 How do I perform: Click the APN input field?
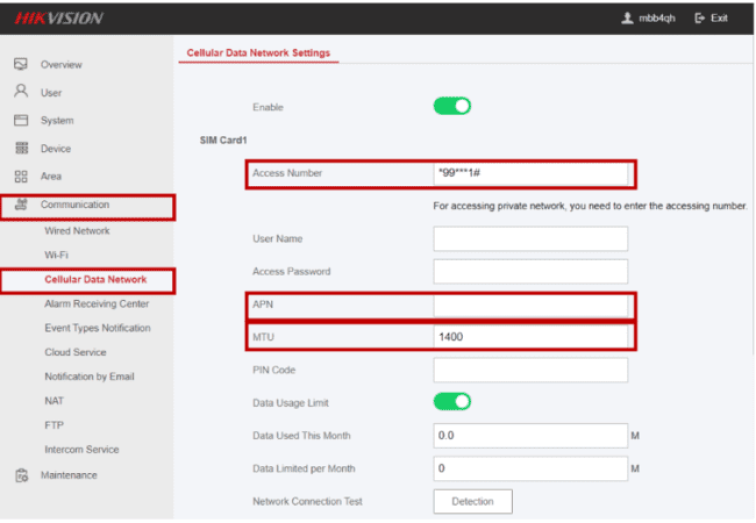point(530,305)
